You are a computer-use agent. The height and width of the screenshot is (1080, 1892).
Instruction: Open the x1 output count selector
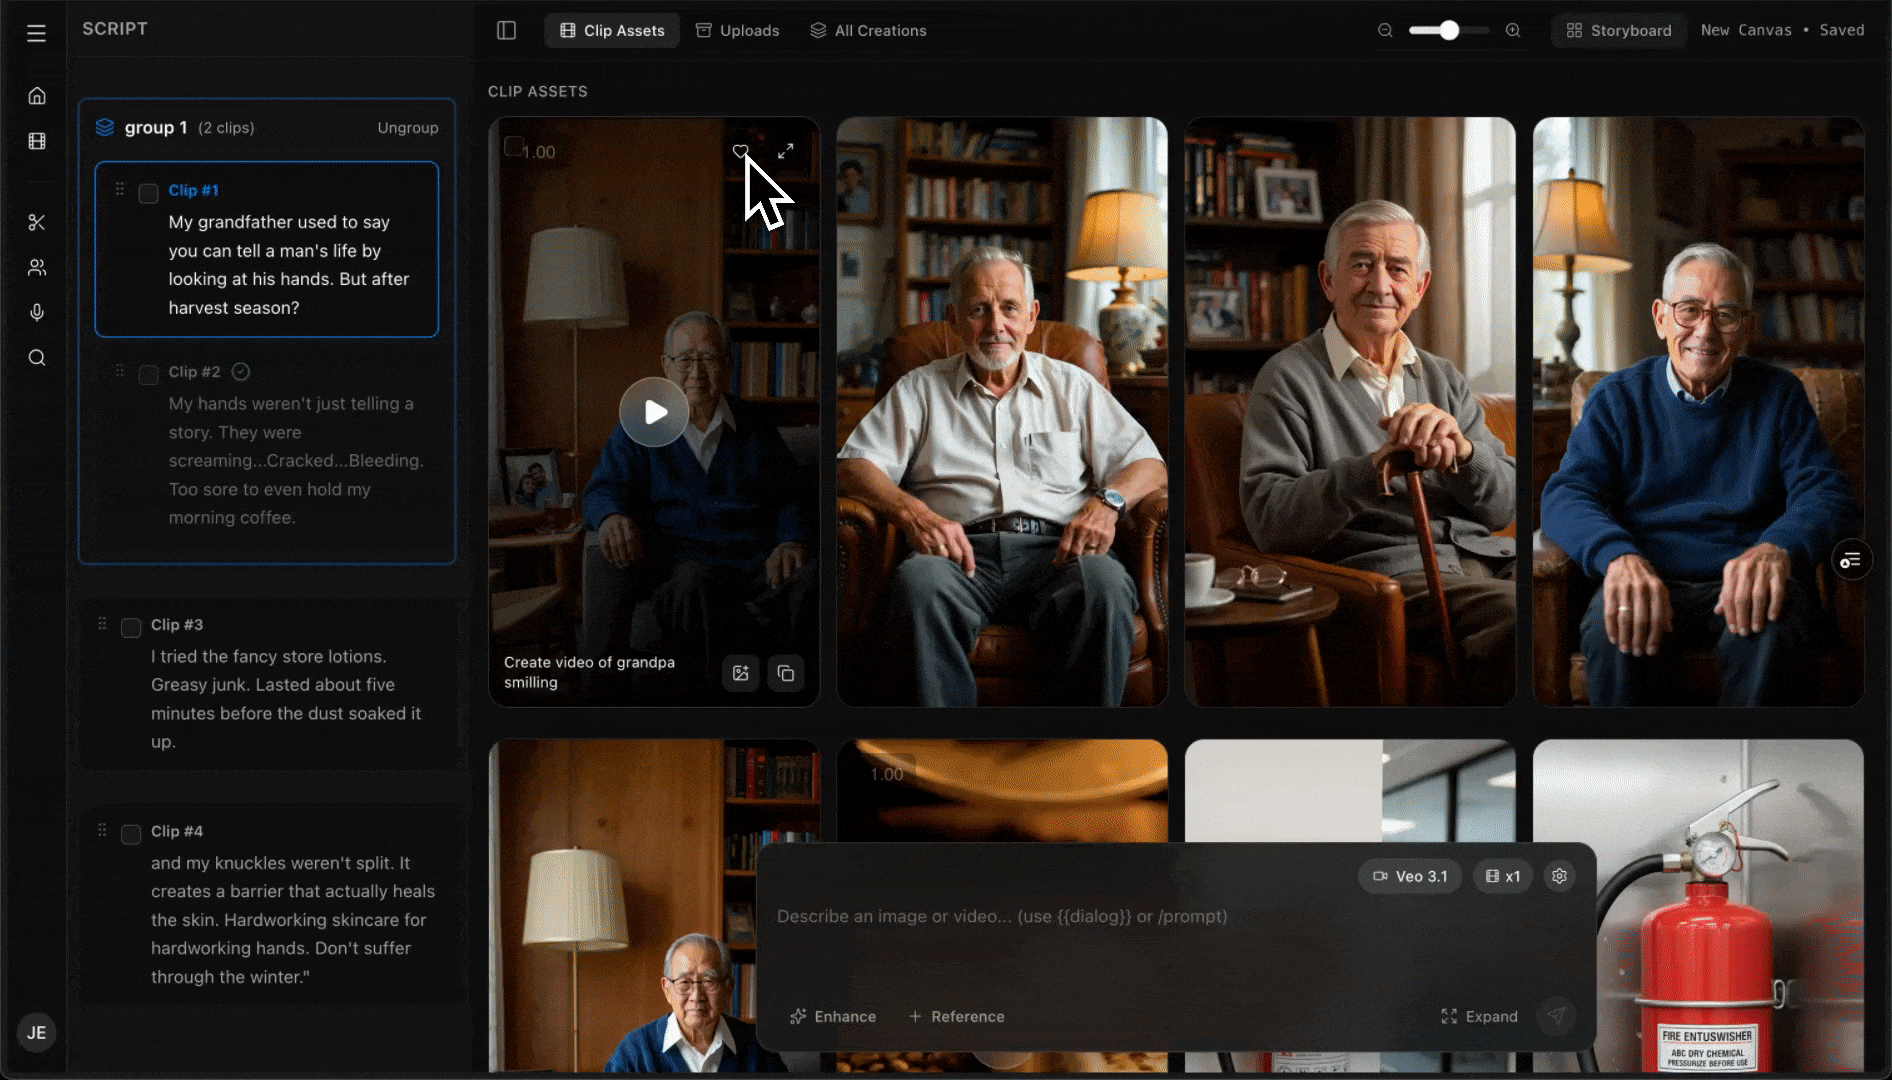point(1502,876)
